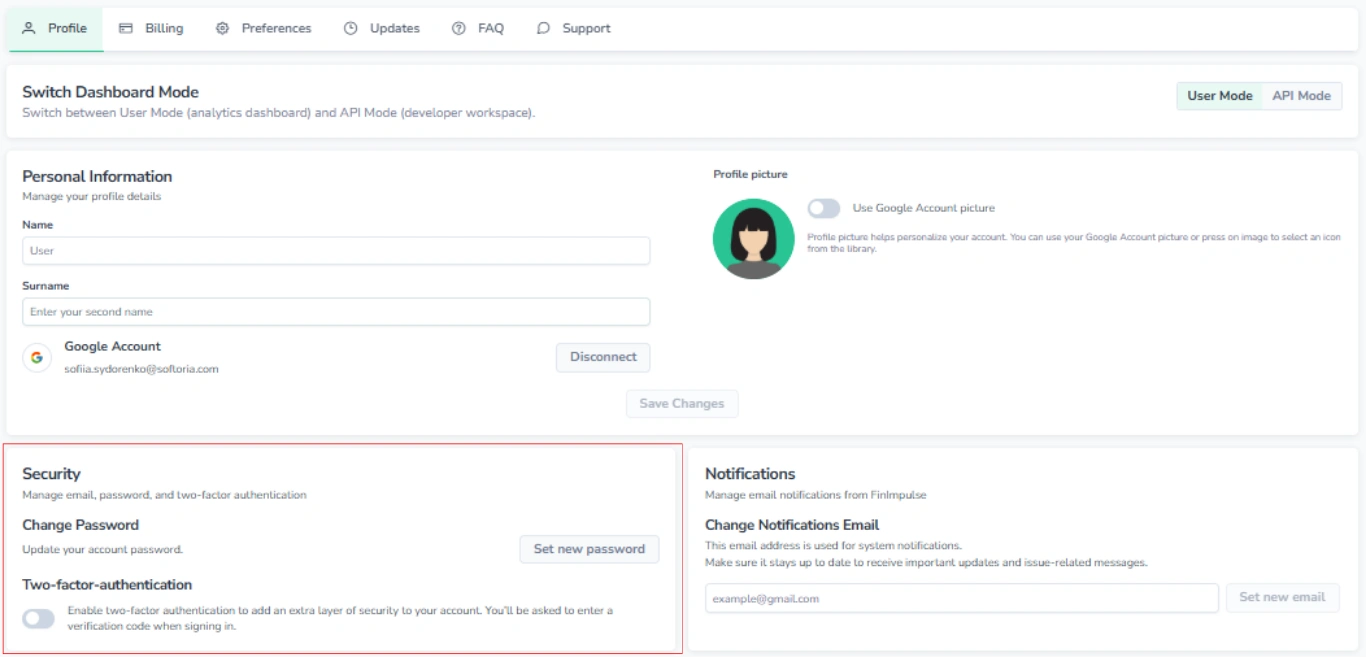Disconnect the Google Account
This screenshot has width=1366, height=658.
point(603,357)
